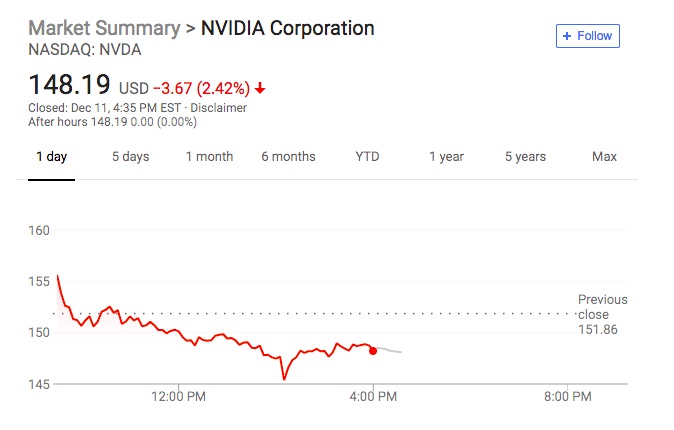Switch to the 5 years tab
Screen dimensions: 674x430
[x=525, y=157]
